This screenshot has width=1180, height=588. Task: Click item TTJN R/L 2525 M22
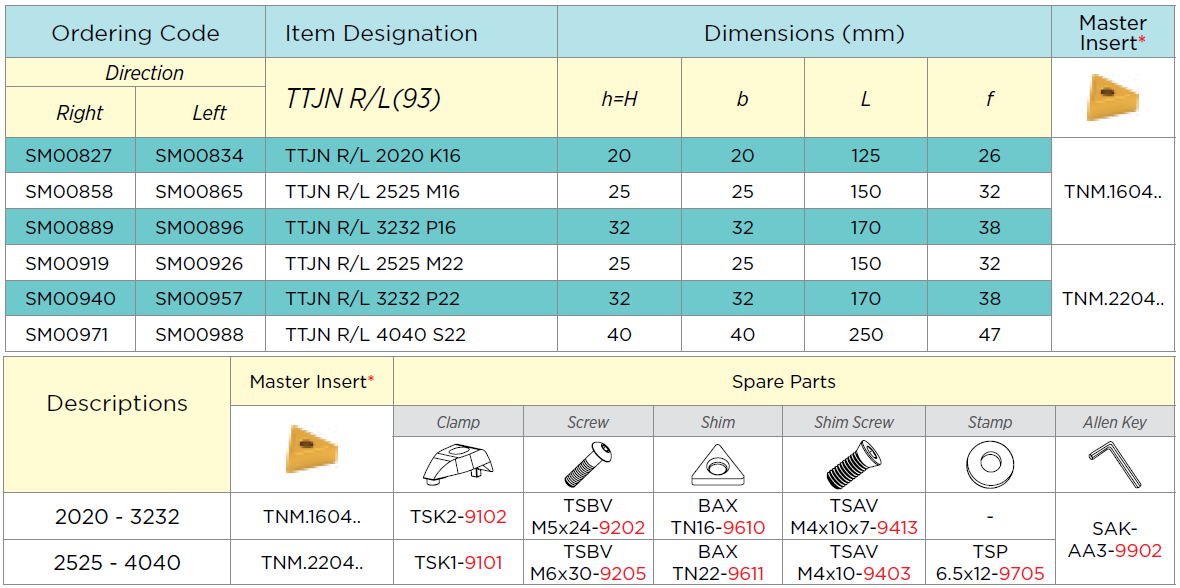374,264
